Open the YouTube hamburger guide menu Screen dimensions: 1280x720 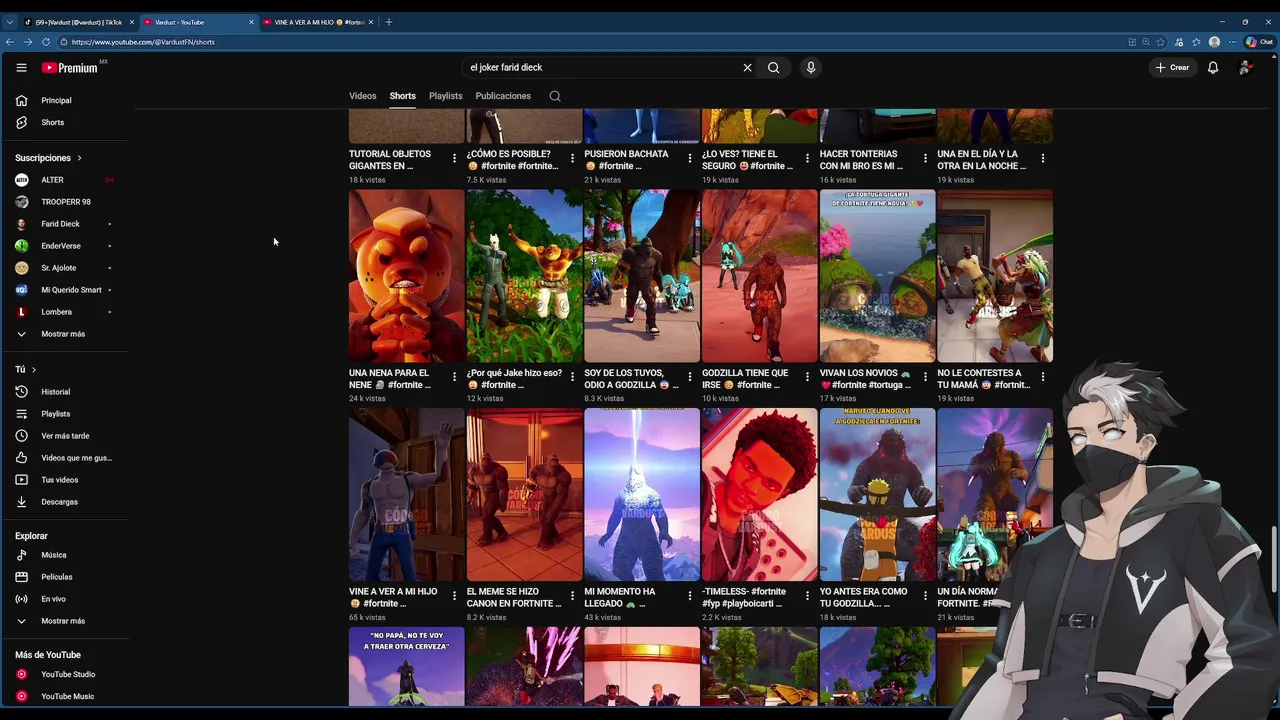click(21, 67)
